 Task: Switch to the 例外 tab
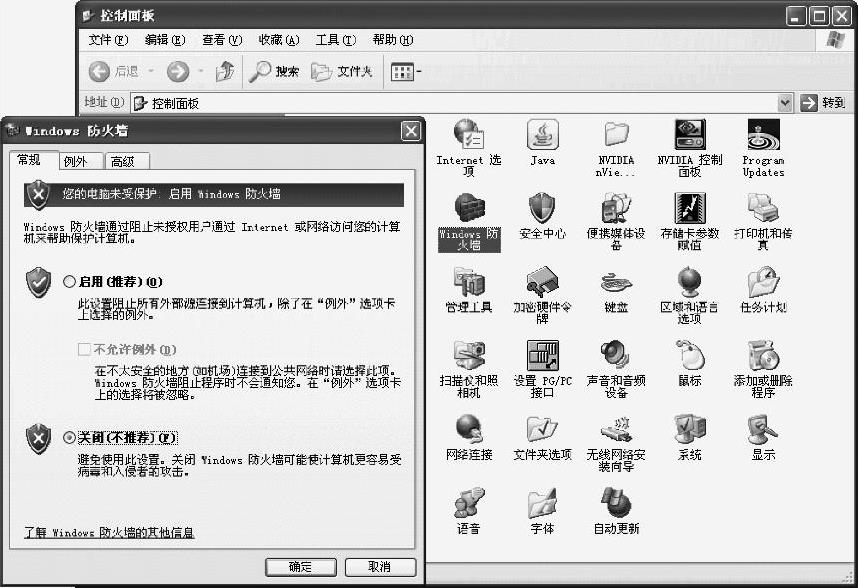coord(75,161)
